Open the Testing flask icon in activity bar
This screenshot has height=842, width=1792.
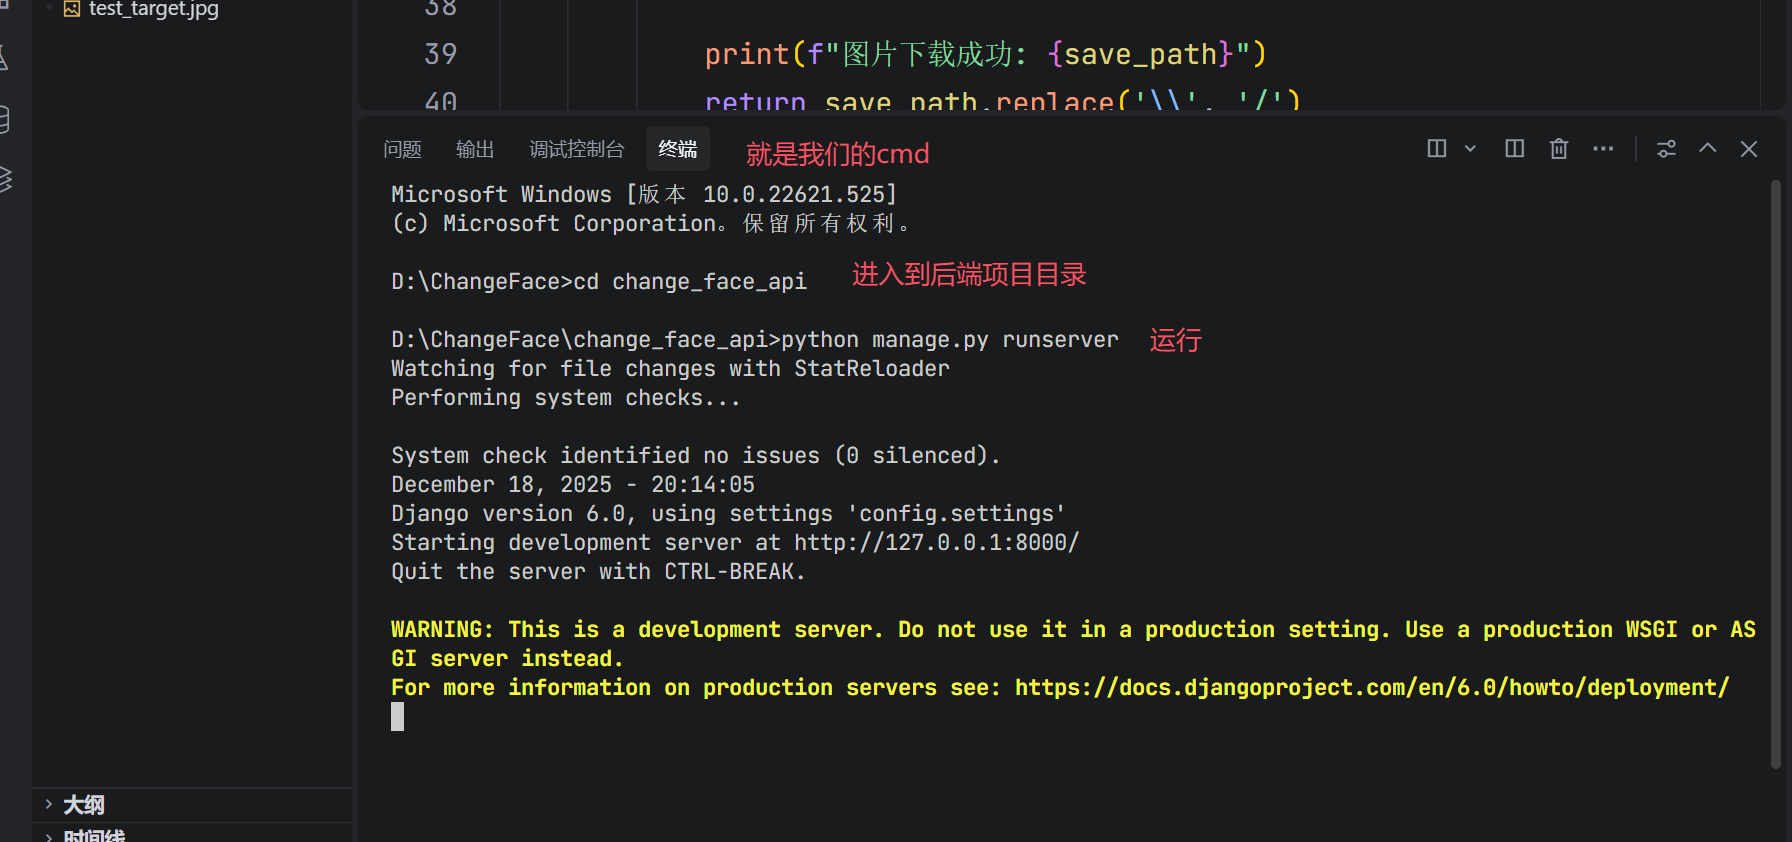tap(3, 58)
